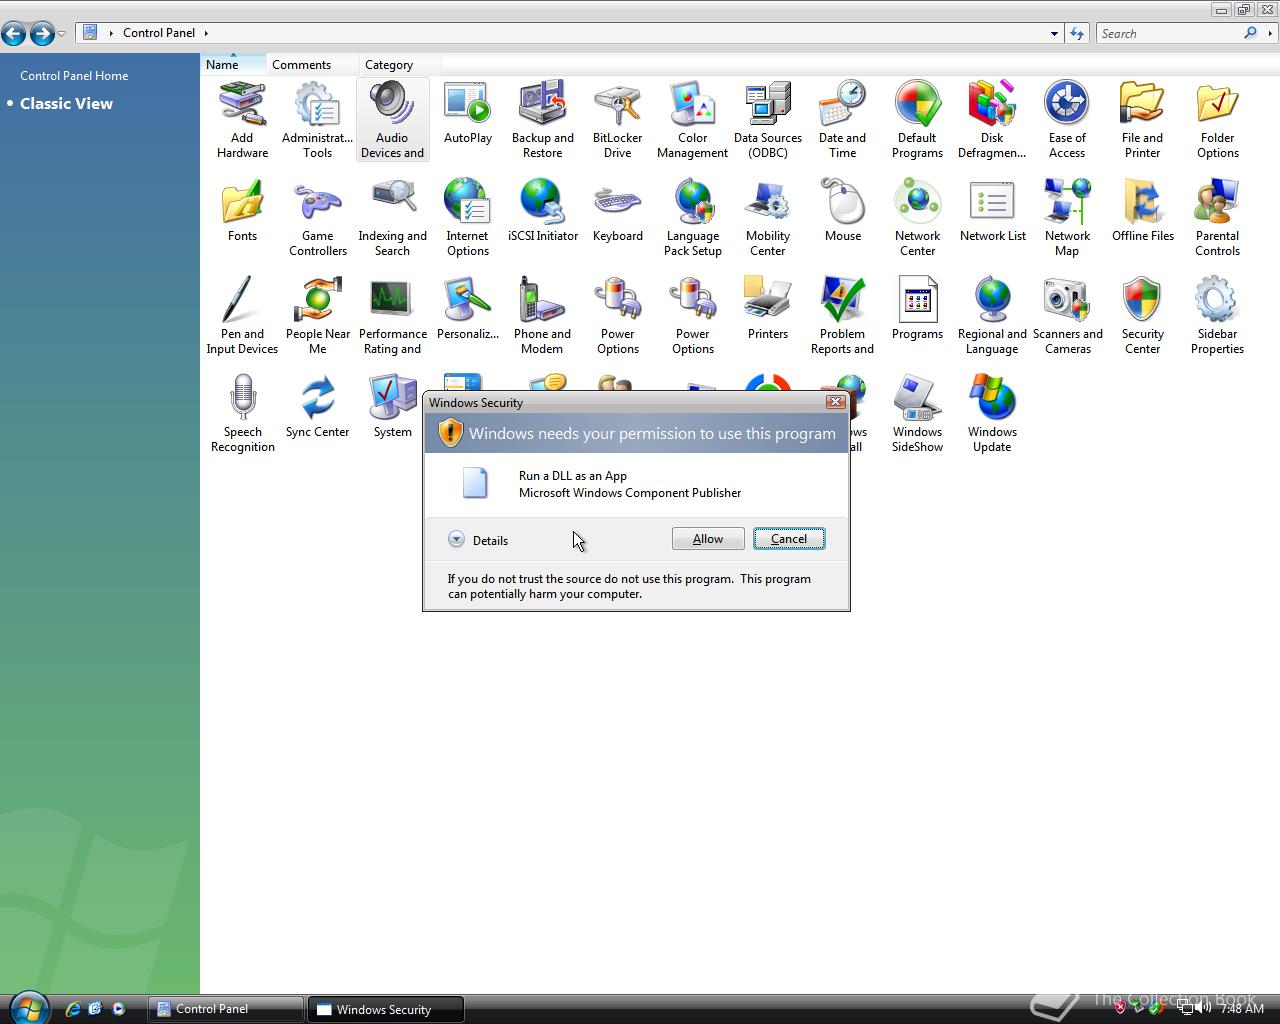Open Network List

pyautogui.click(x=992, y=211)
